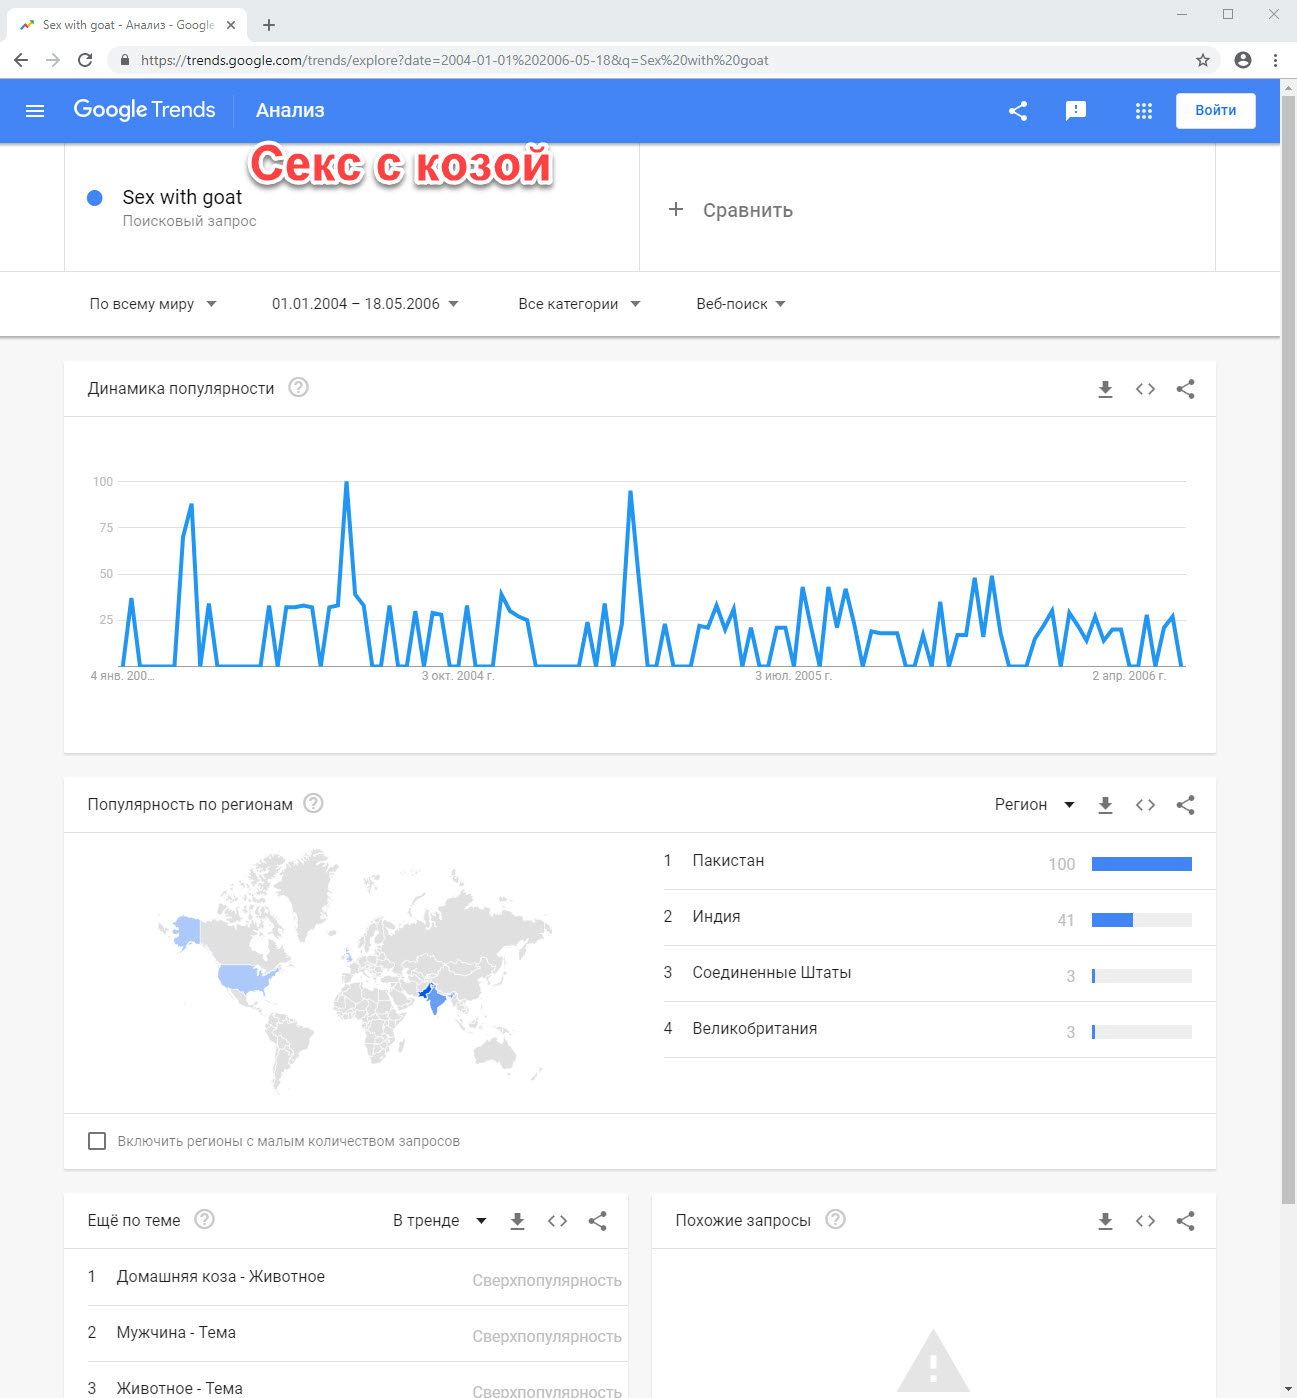Reload the current page
The width and height of the screenshot is (1297, 1398).
(85, 60)
